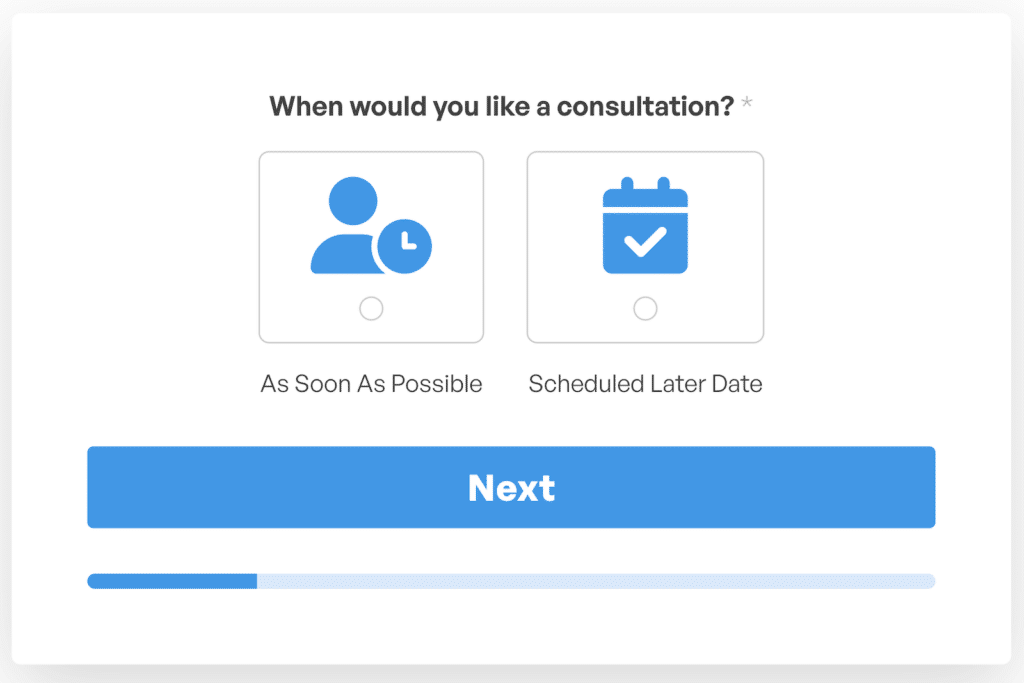Click the calendar checkmark icon

pos(645,226)
